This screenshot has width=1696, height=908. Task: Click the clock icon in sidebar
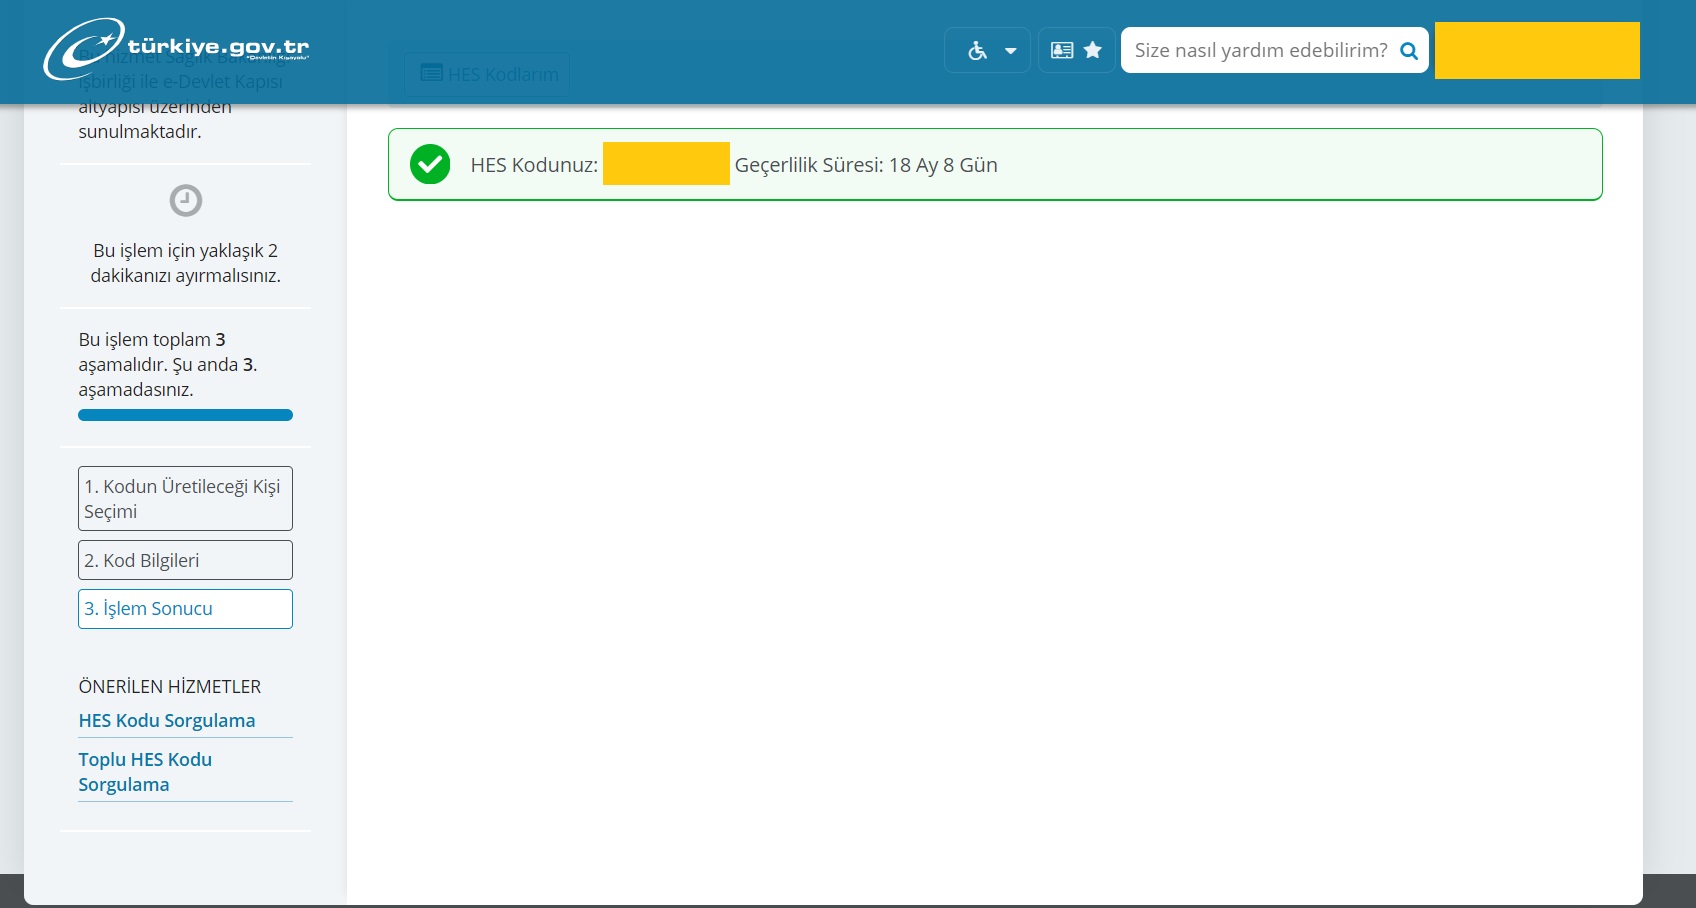coord(186,201)
